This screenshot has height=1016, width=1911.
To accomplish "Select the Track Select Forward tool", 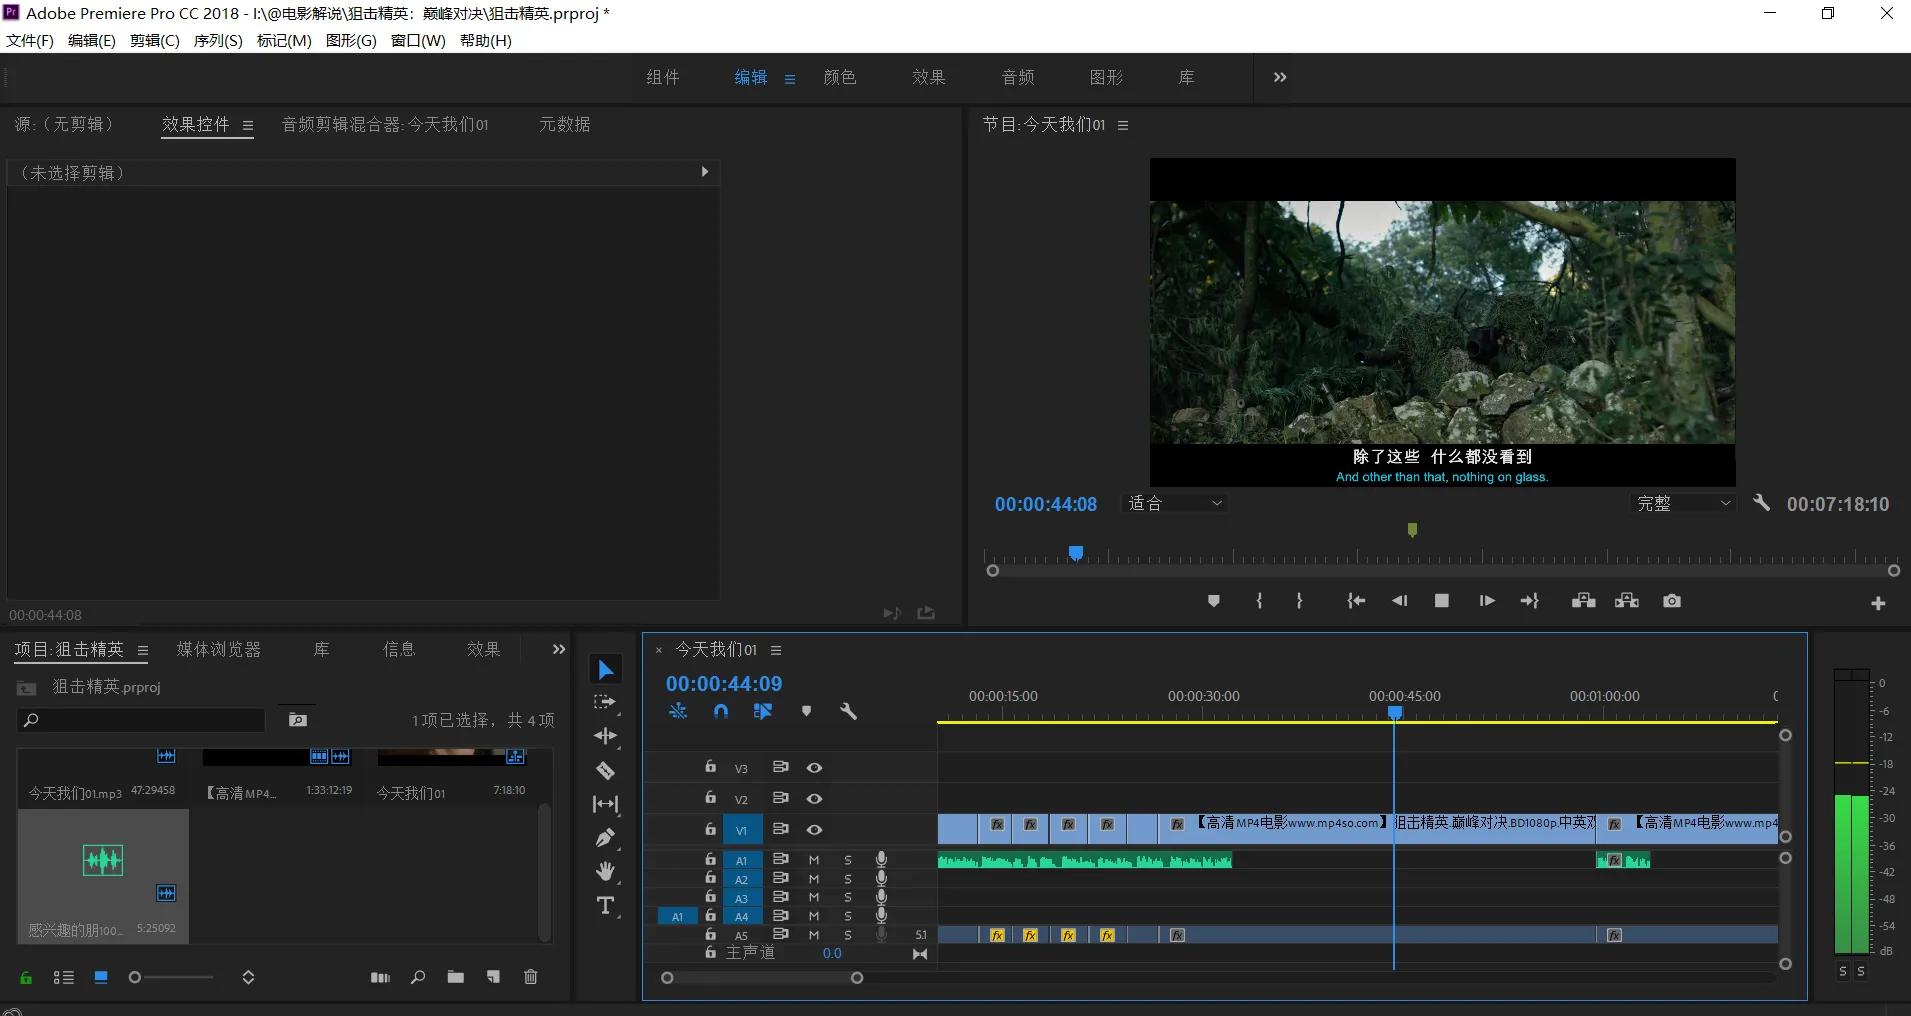I will coord(605,703).
